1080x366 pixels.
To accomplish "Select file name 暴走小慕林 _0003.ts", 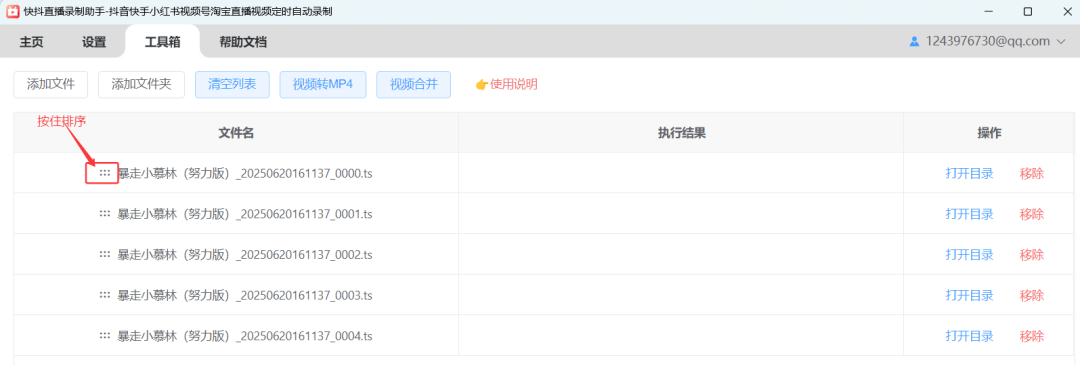I will pos(245,296).
